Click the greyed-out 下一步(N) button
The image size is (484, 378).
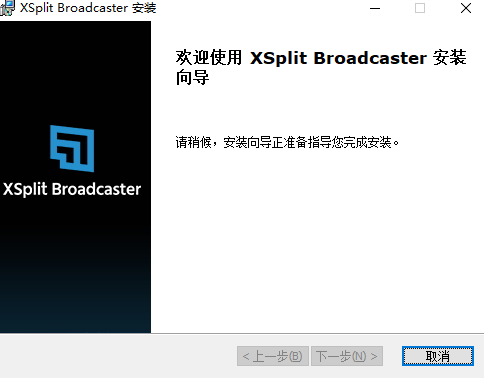(x=347, y=356)
